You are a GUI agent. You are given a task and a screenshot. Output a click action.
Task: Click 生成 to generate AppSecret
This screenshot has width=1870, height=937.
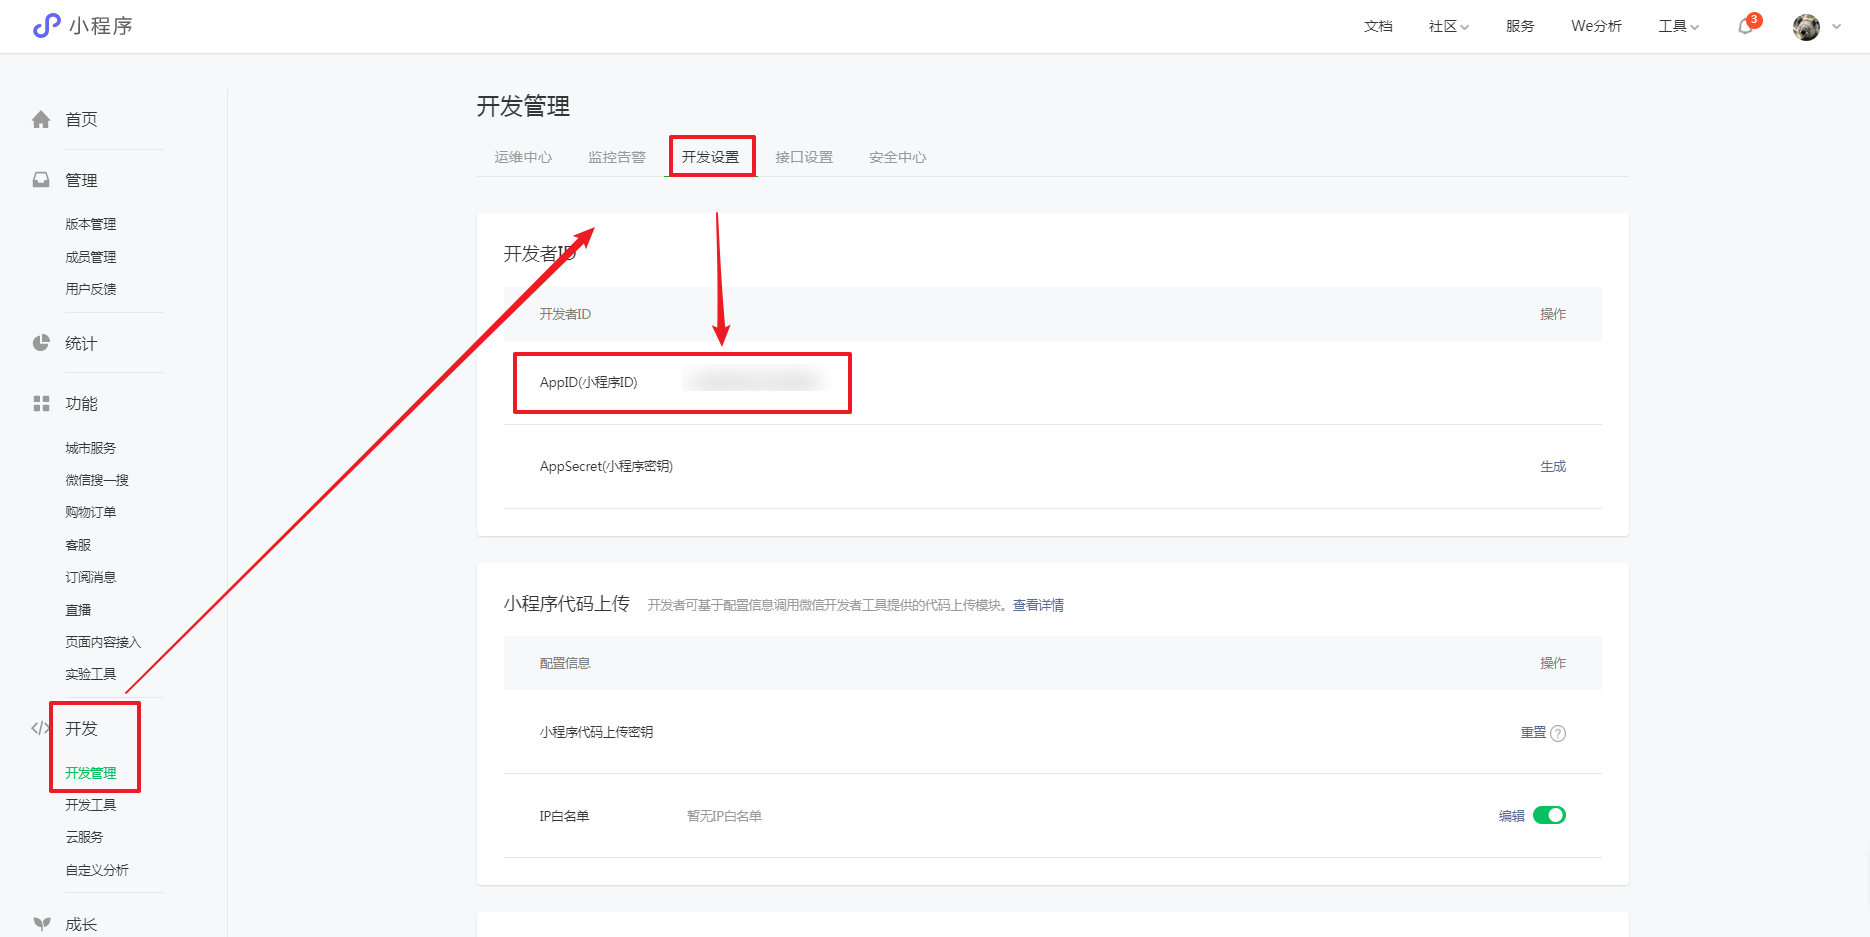point(1553,466)
